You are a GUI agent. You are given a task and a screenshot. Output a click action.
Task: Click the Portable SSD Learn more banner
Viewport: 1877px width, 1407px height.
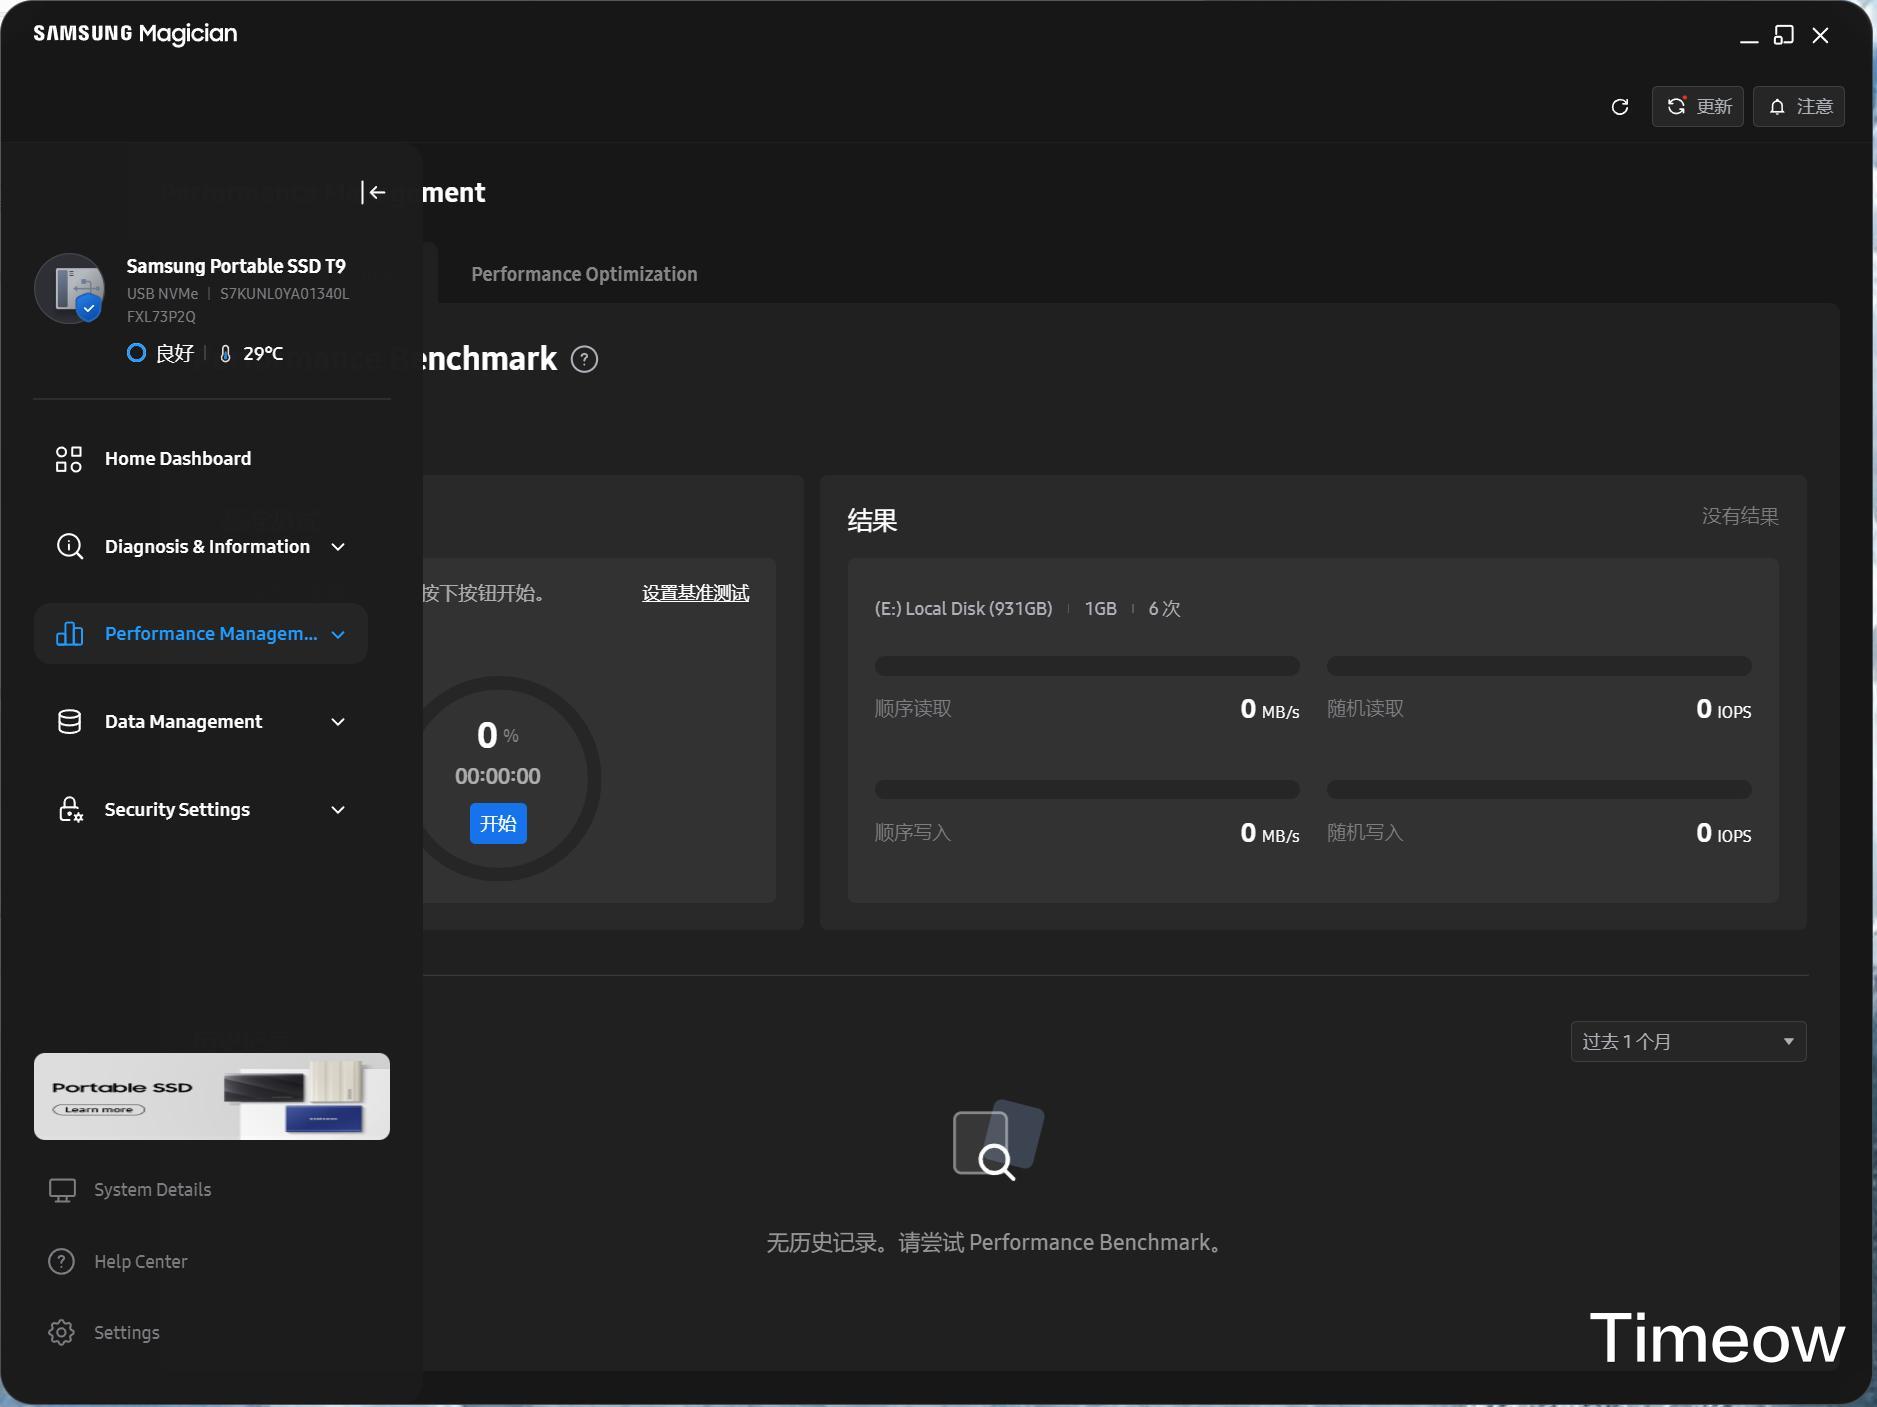coord(211,1096)
